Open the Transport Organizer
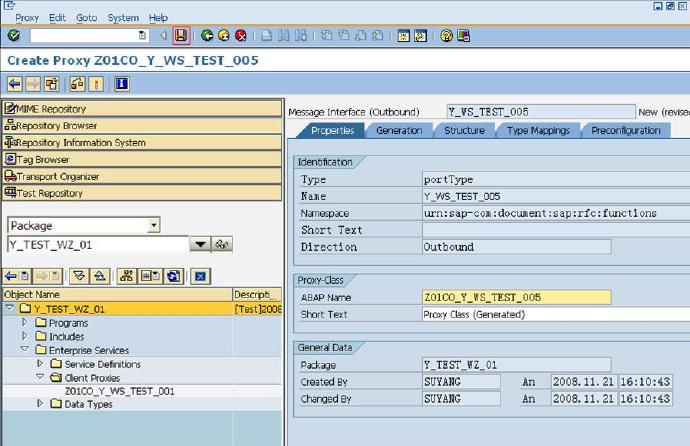This screenshot has width=690, height=446. [x=142, y=176]
